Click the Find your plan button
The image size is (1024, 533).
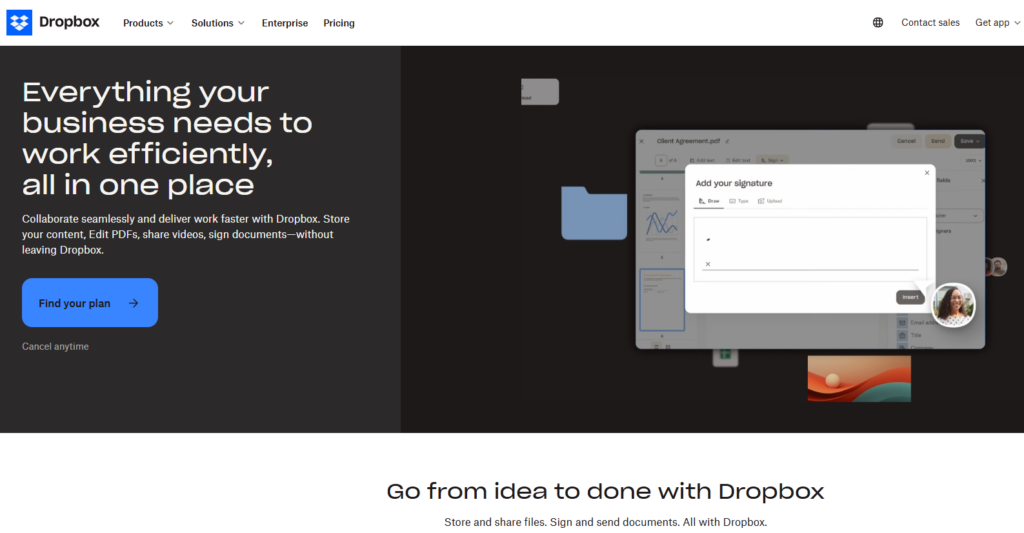90,302
